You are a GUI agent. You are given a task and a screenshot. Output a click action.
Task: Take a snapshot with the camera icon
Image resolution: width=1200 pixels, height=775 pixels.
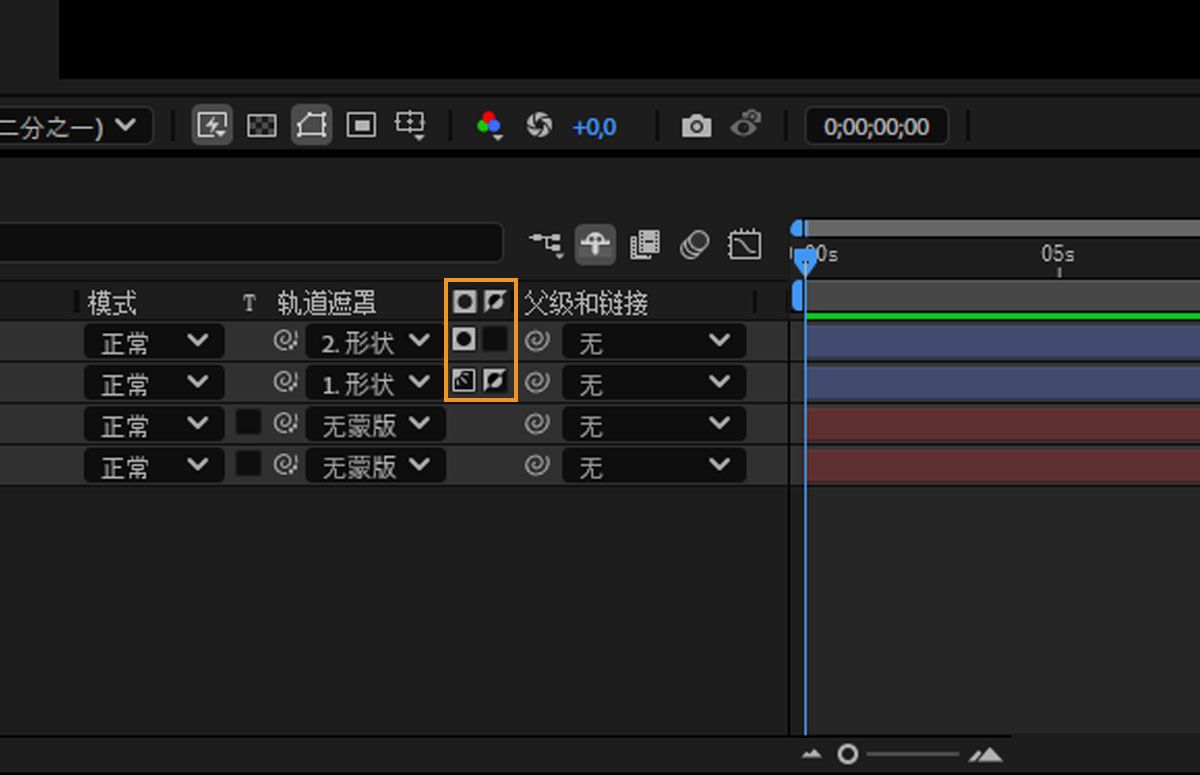tap(696, 126)
